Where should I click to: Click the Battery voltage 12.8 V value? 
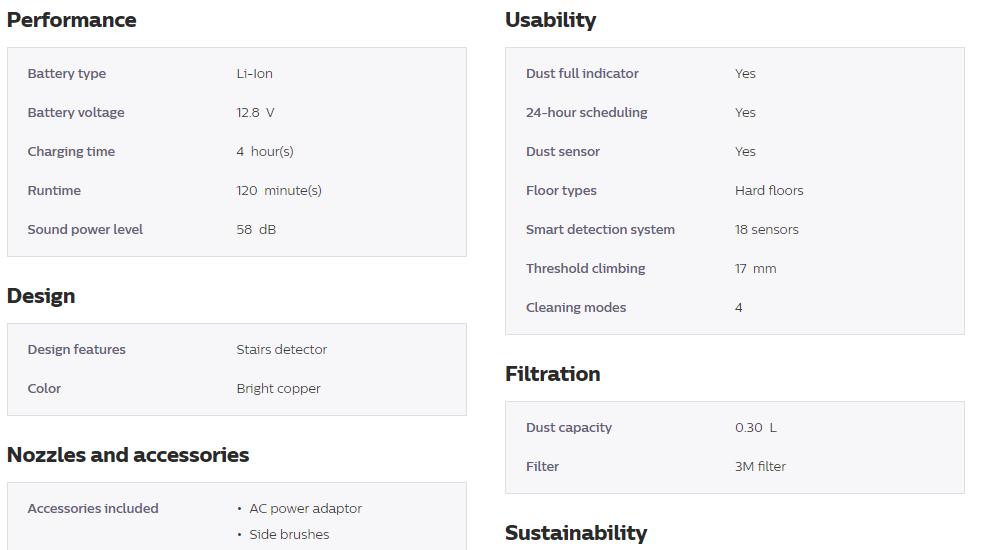click(255, 112)
